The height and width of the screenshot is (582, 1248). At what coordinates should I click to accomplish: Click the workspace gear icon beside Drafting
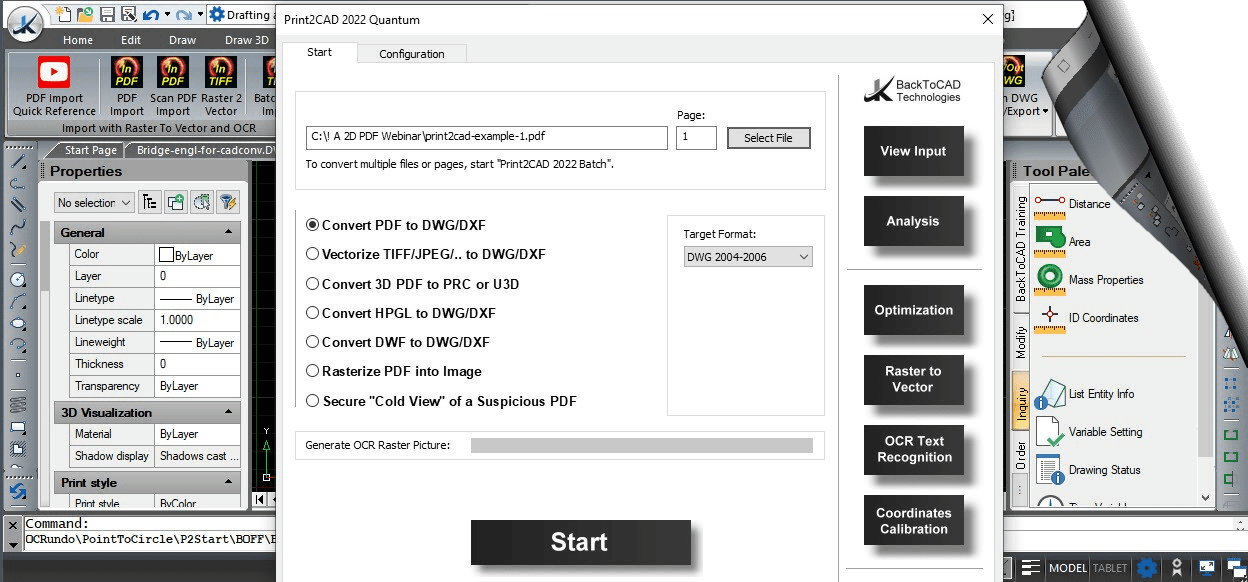pos(217,15)
